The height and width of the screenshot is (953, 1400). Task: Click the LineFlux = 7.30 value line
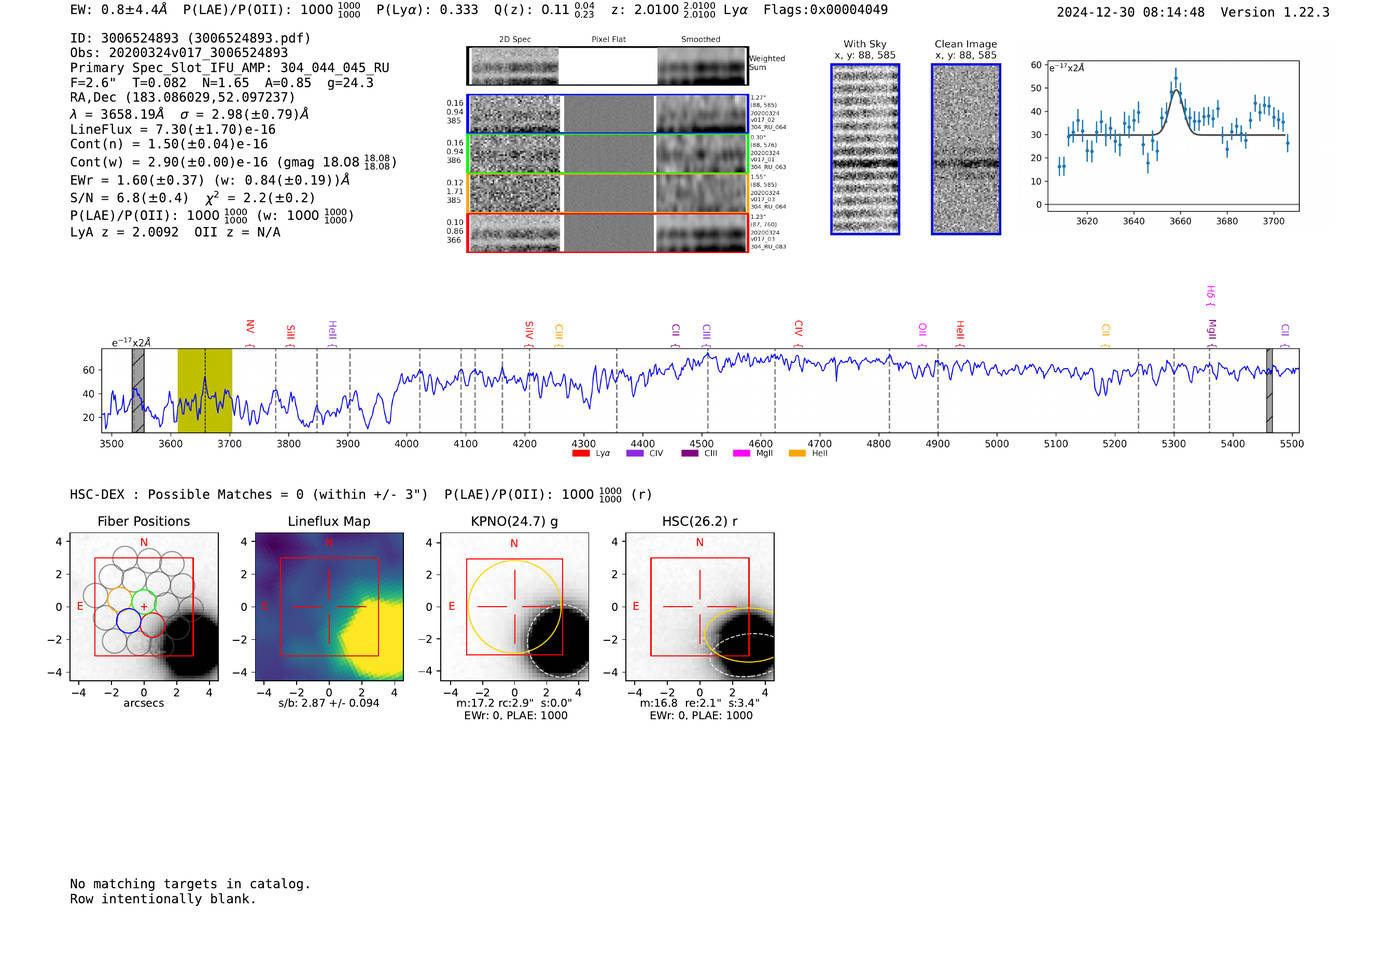pyautogui.click(x=173, y=130)
